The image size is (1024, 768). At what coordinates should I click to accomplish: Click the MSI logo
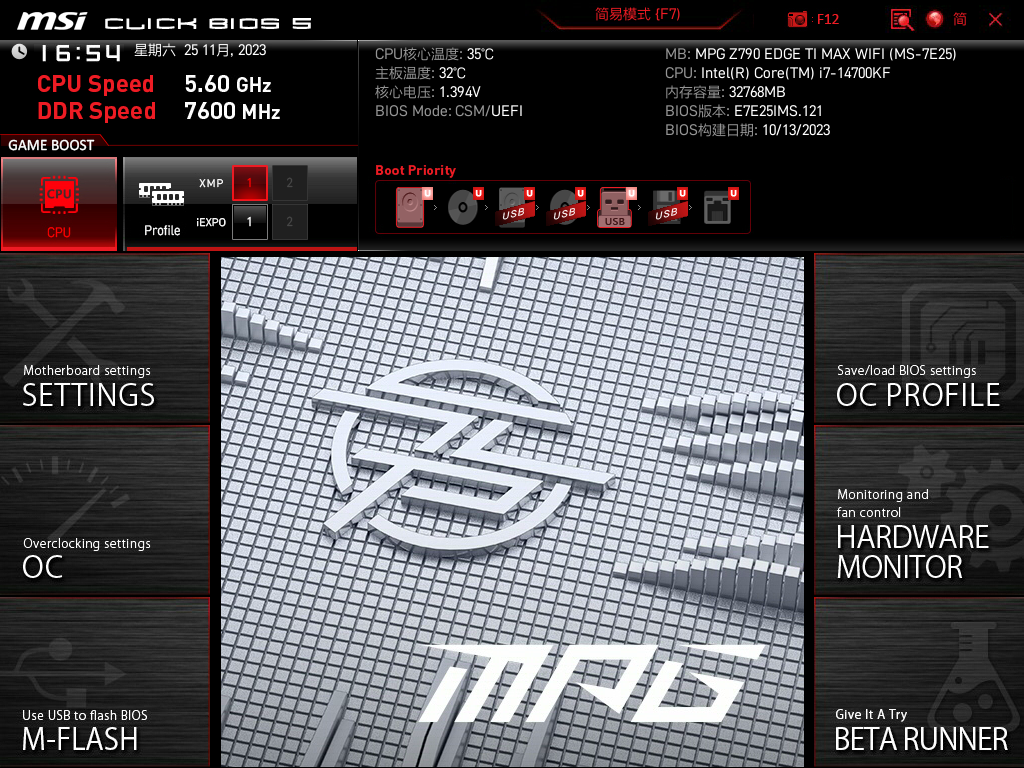click(52, 21)
